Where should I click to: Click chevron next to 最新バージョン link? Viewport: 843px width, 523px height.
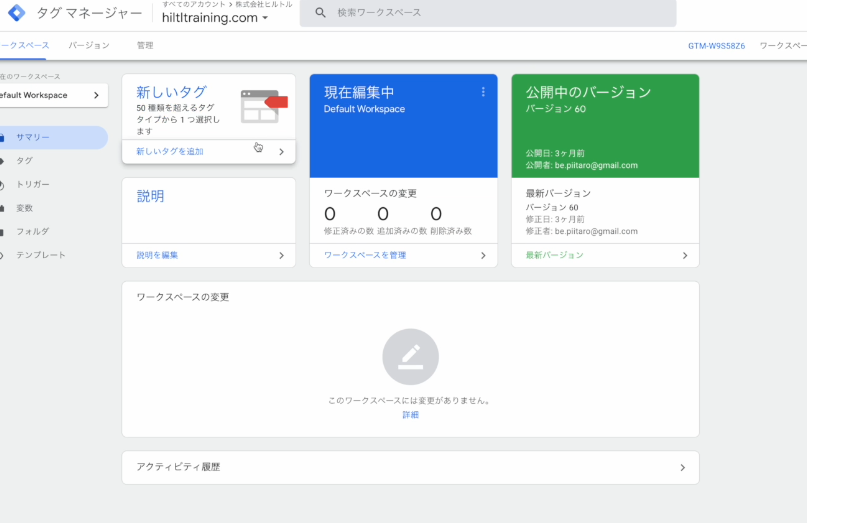click(x=685, y=256)
